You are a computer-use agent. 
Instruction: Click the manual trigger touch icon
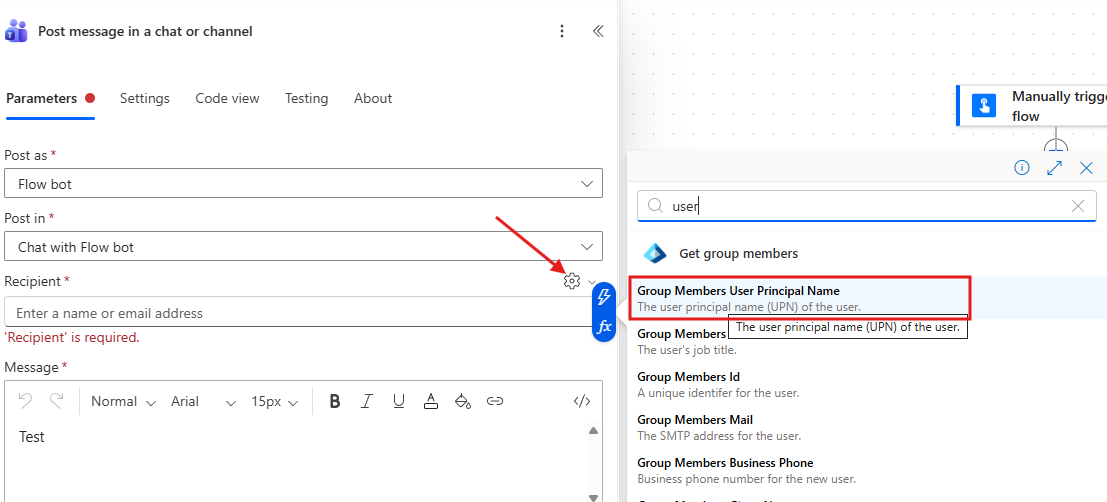(983, 105)
